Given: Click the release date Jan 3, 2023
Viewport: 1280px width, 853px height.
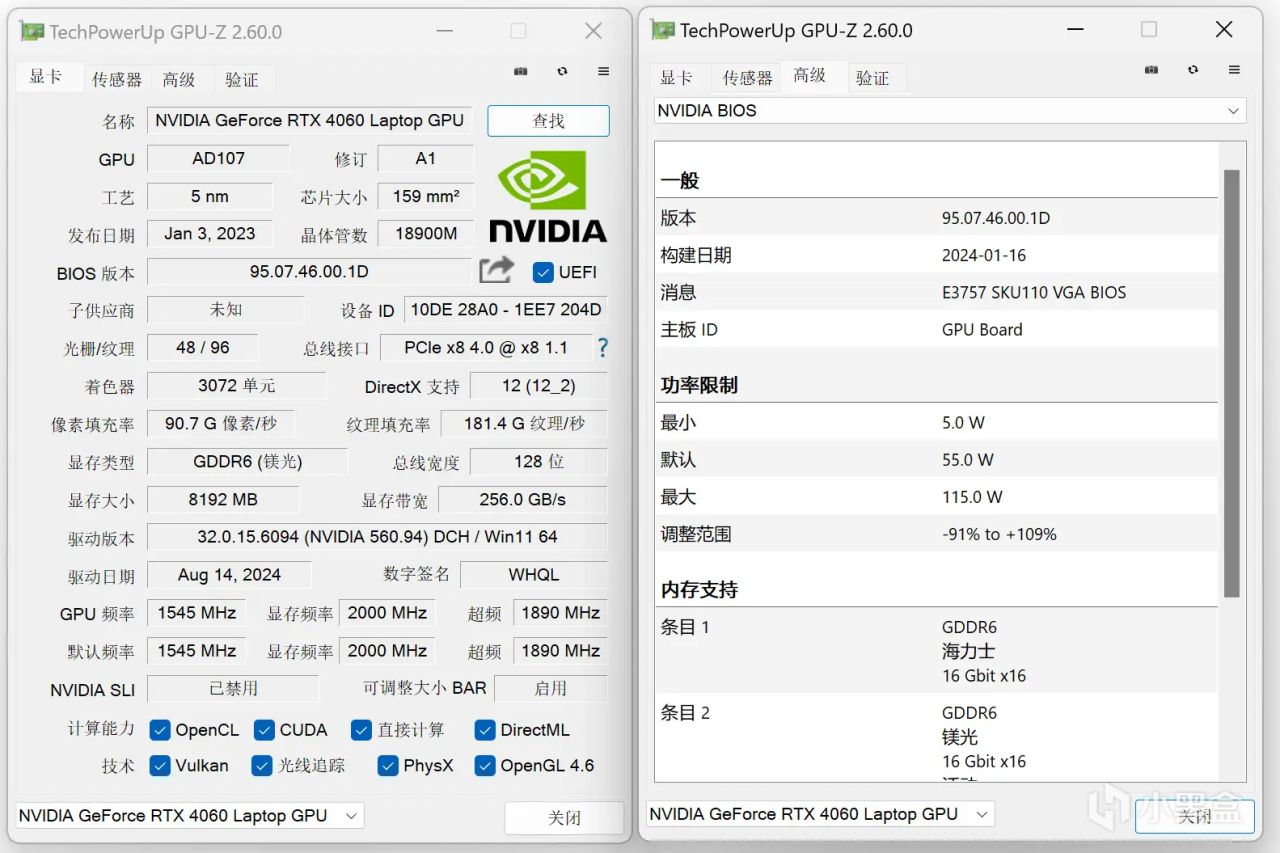Looking at the screenshot, I should (210, 234).
